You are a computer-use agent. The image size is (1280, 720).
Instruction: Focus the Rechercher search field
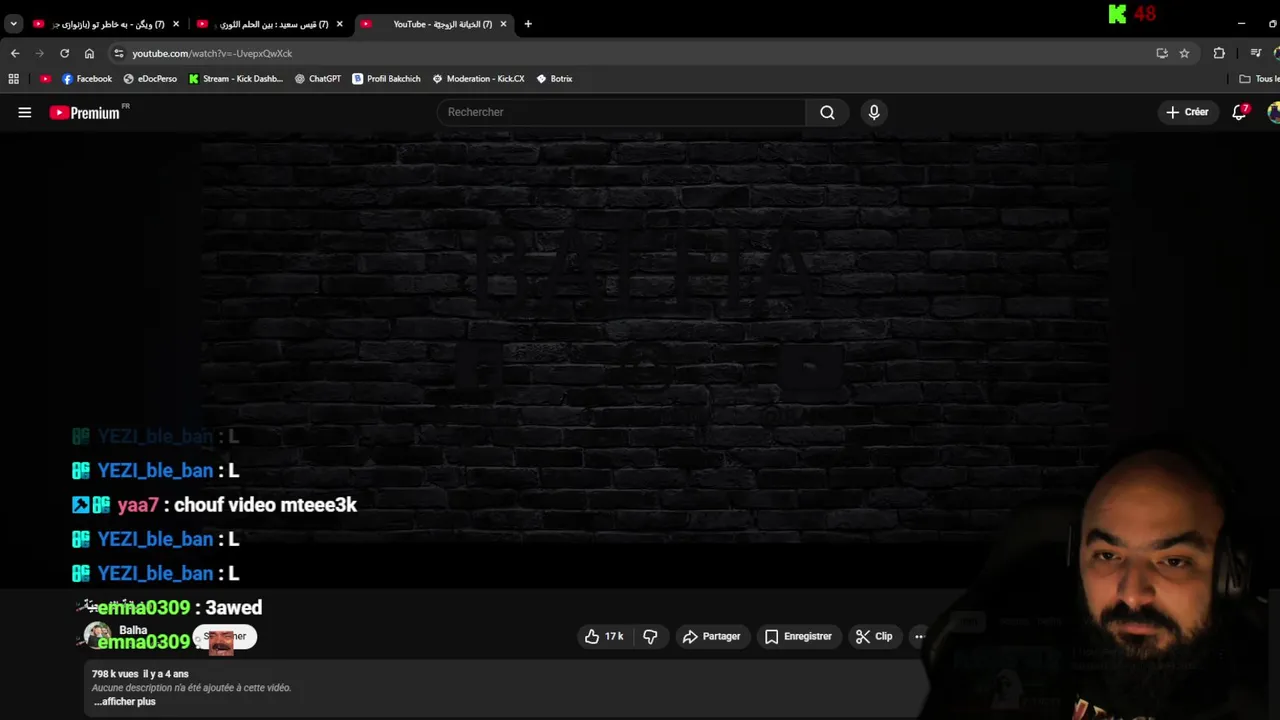tap(621, 112)
